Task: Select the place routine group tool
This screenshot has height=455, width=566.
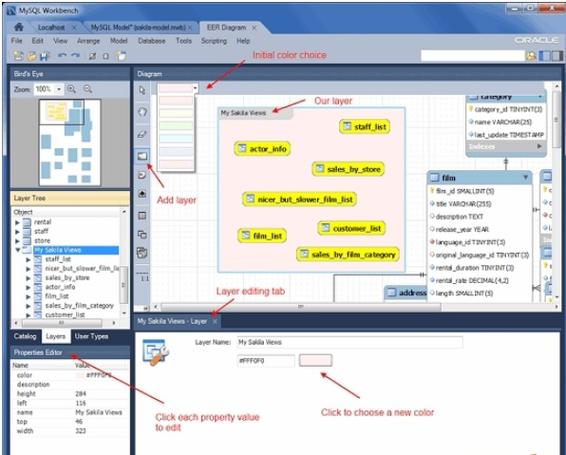Action: [x=142, y=253]
